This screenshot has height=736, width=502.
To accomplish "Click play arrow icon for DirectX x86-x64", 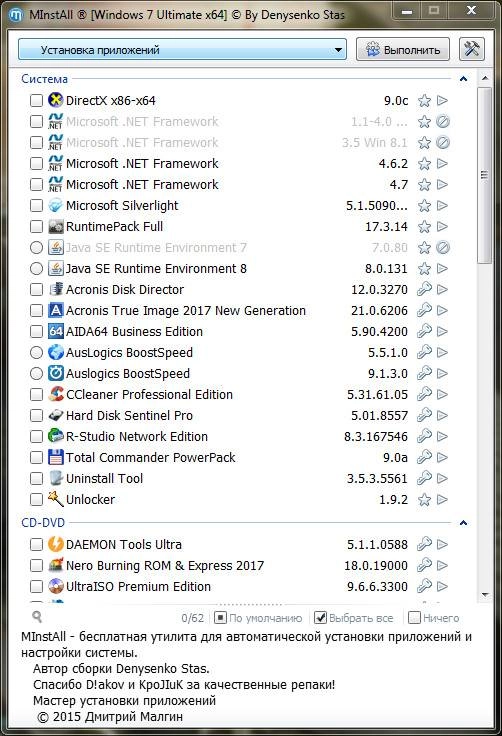I will coord(442,100).
